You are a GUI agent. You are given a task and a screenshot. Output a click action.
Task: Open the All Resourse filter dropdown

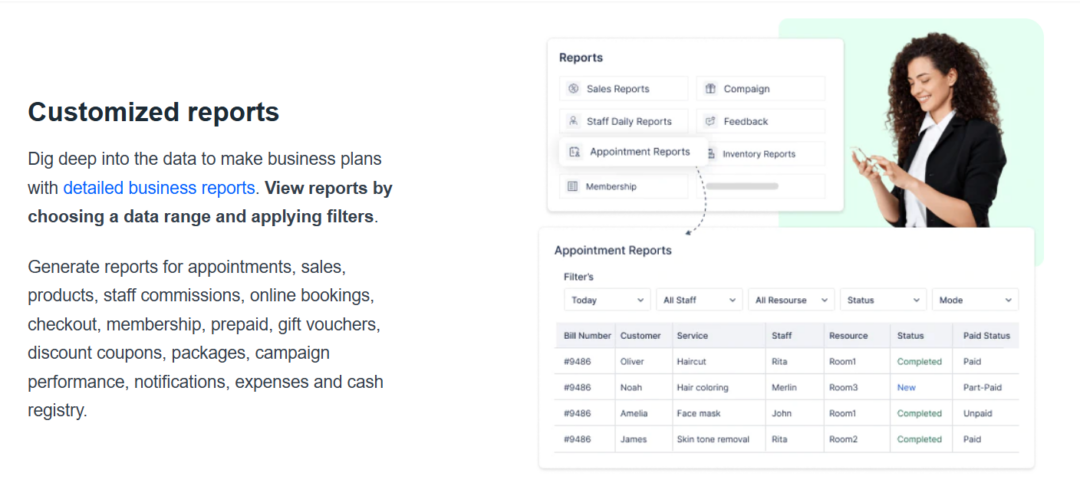tap(791, 300)
